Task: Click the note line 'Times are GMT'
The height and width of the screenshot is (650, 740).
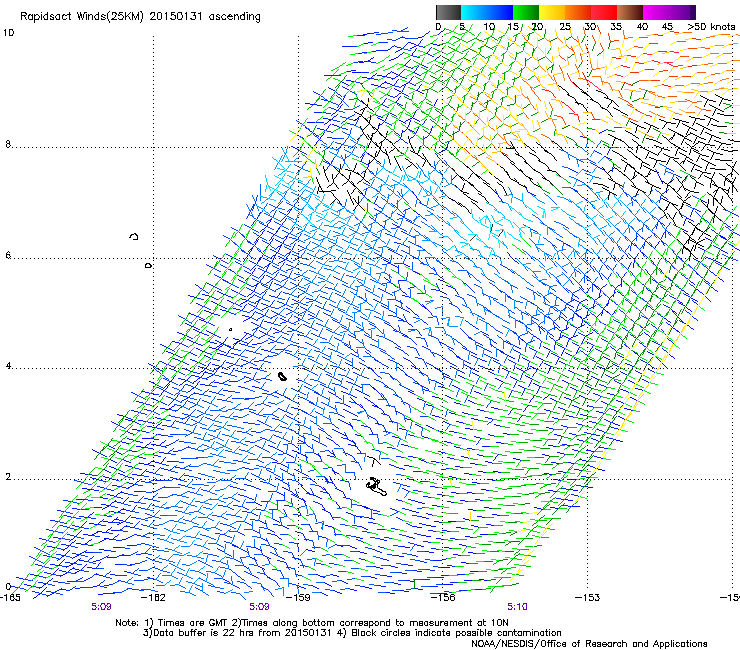Action: [x=191, y=623]
